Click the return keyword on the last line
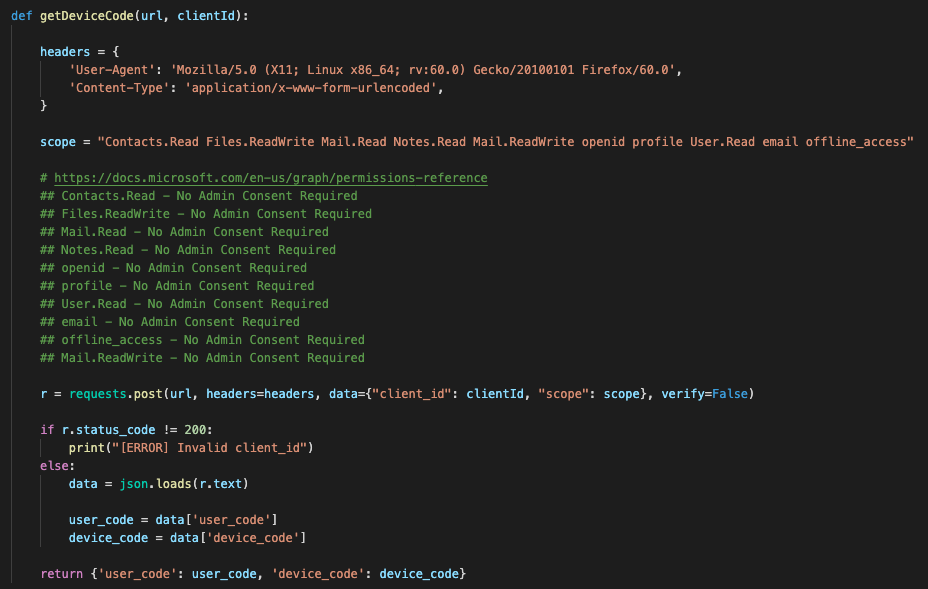This screenshot has height=589, width=928. pyautogui.click(x=61, y=574)
